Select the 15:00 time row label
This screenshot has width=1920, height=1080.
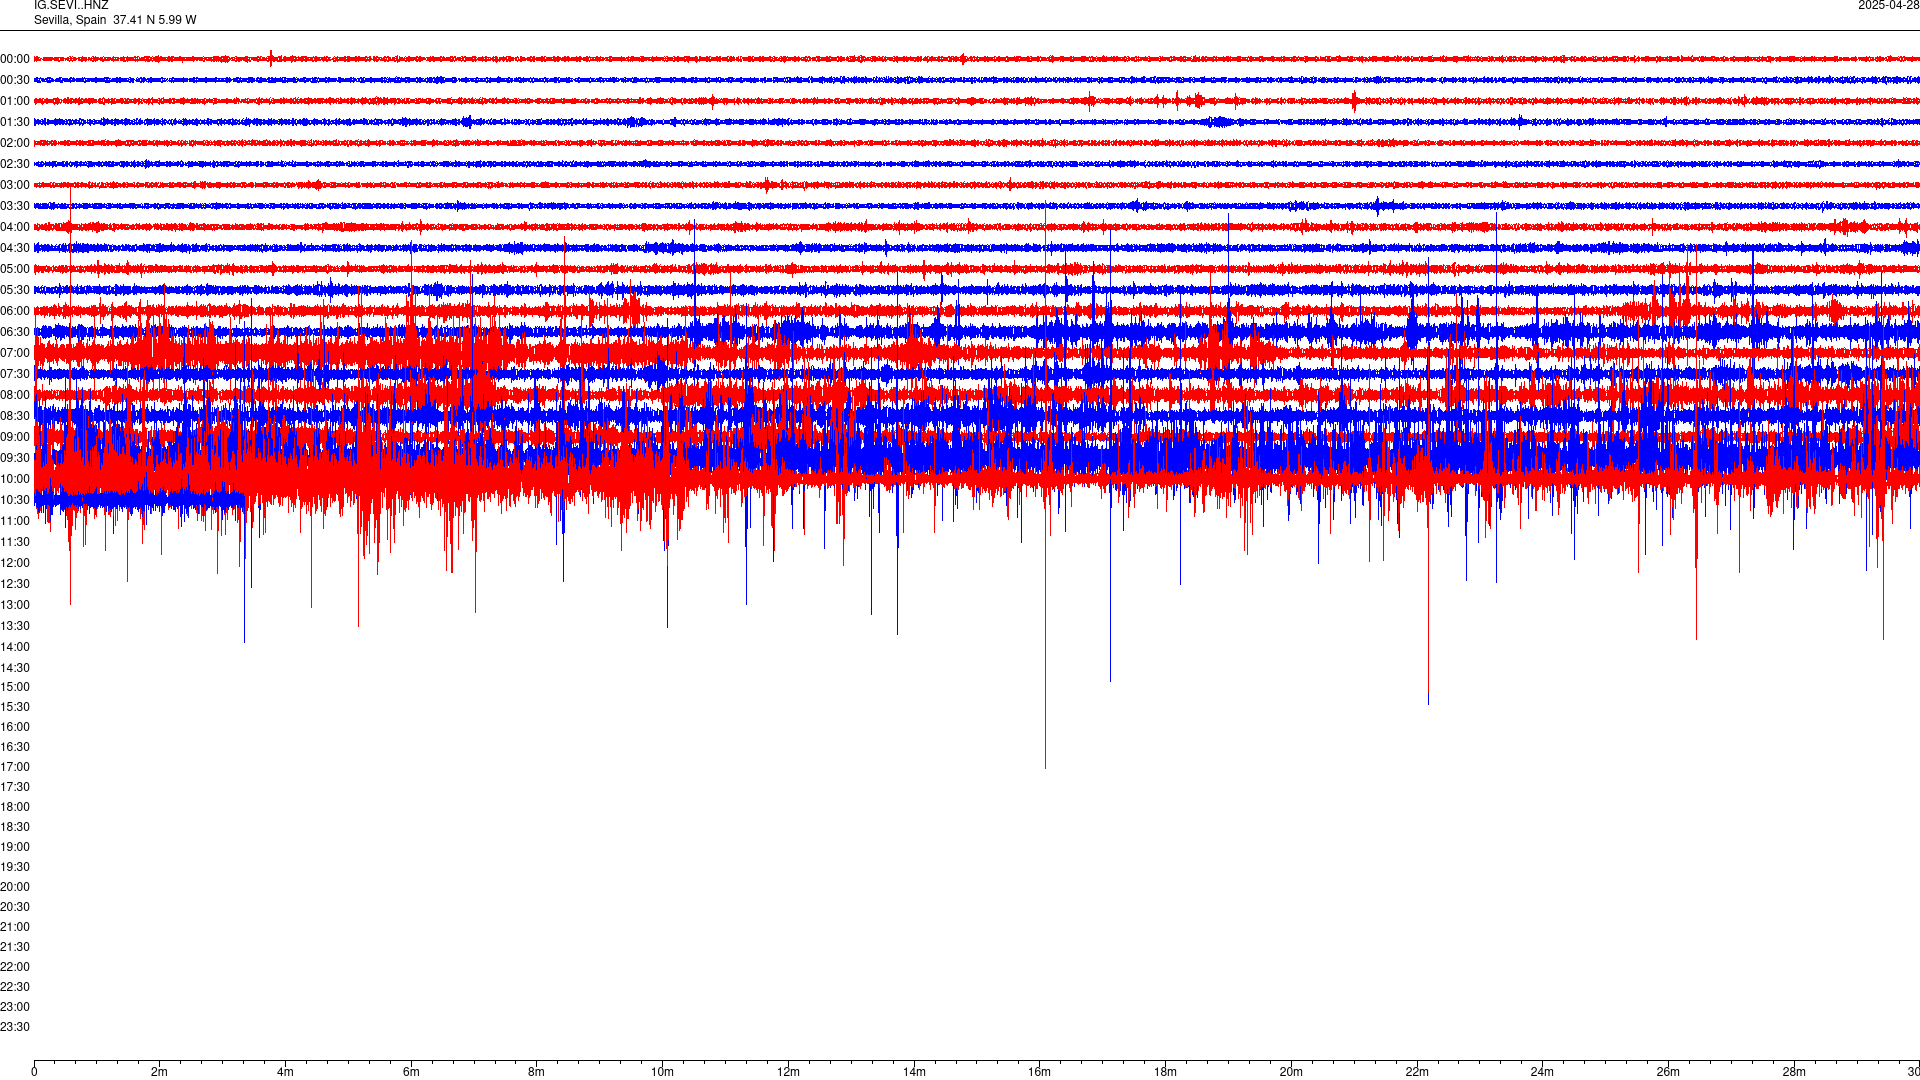tap(15, 687)
